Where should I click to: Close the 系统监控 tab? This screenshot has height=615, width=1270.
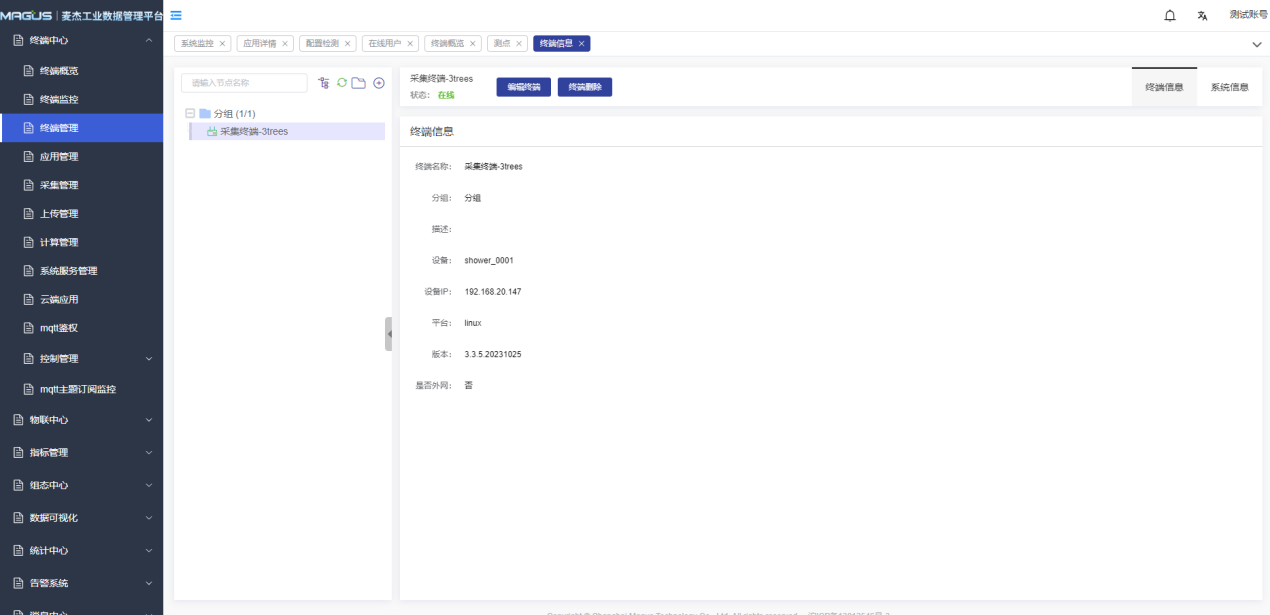222,44
